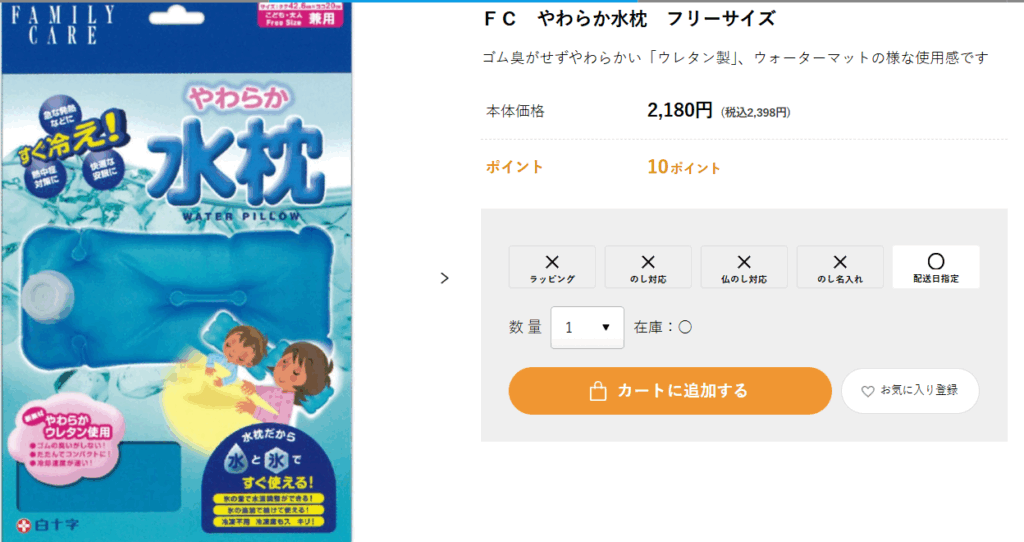
Task: Click the shopping bag icon in cart button
Action: [598, 391]
